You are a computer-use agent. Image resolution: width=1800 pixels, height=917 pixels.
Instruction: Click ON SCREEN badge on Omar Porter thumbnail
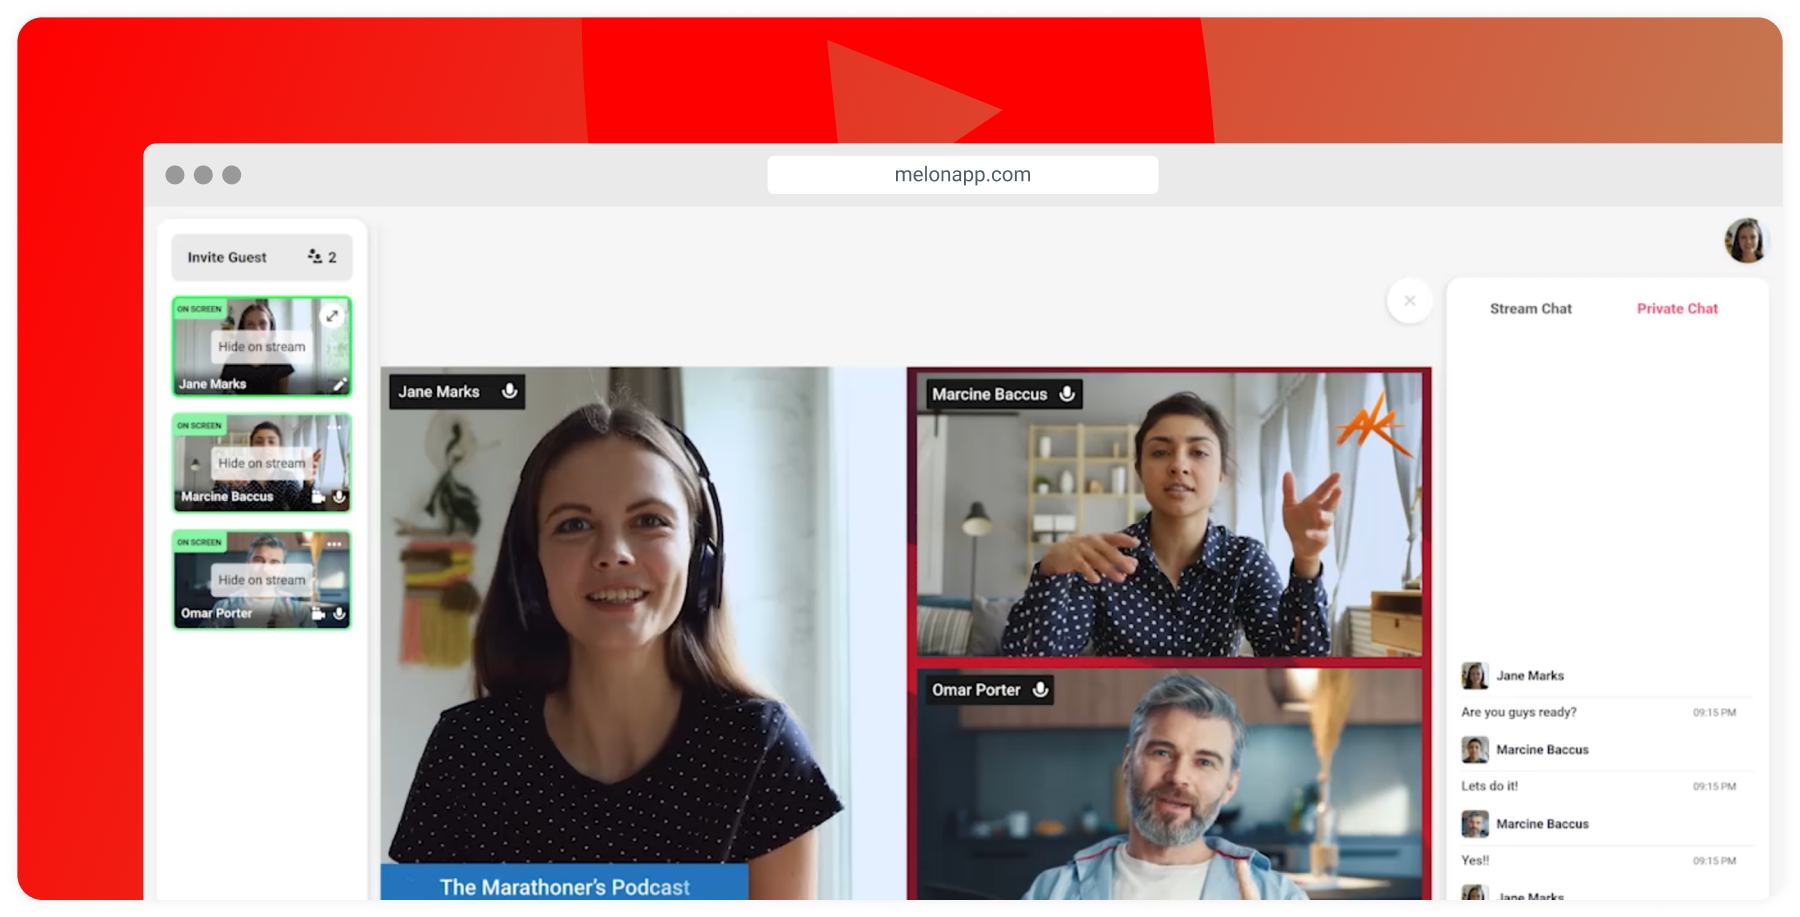point(199,543)
